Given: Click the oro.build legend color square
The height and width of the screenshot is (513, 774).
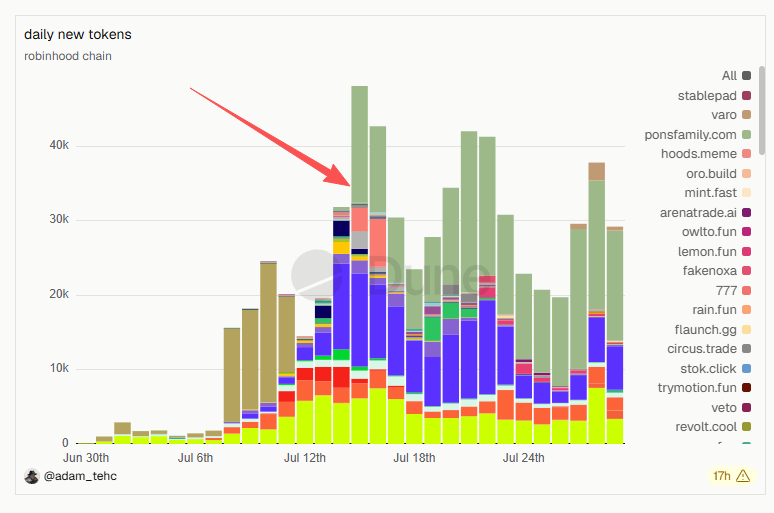Looking at the screenshot, I should click(x=746, y=173).
